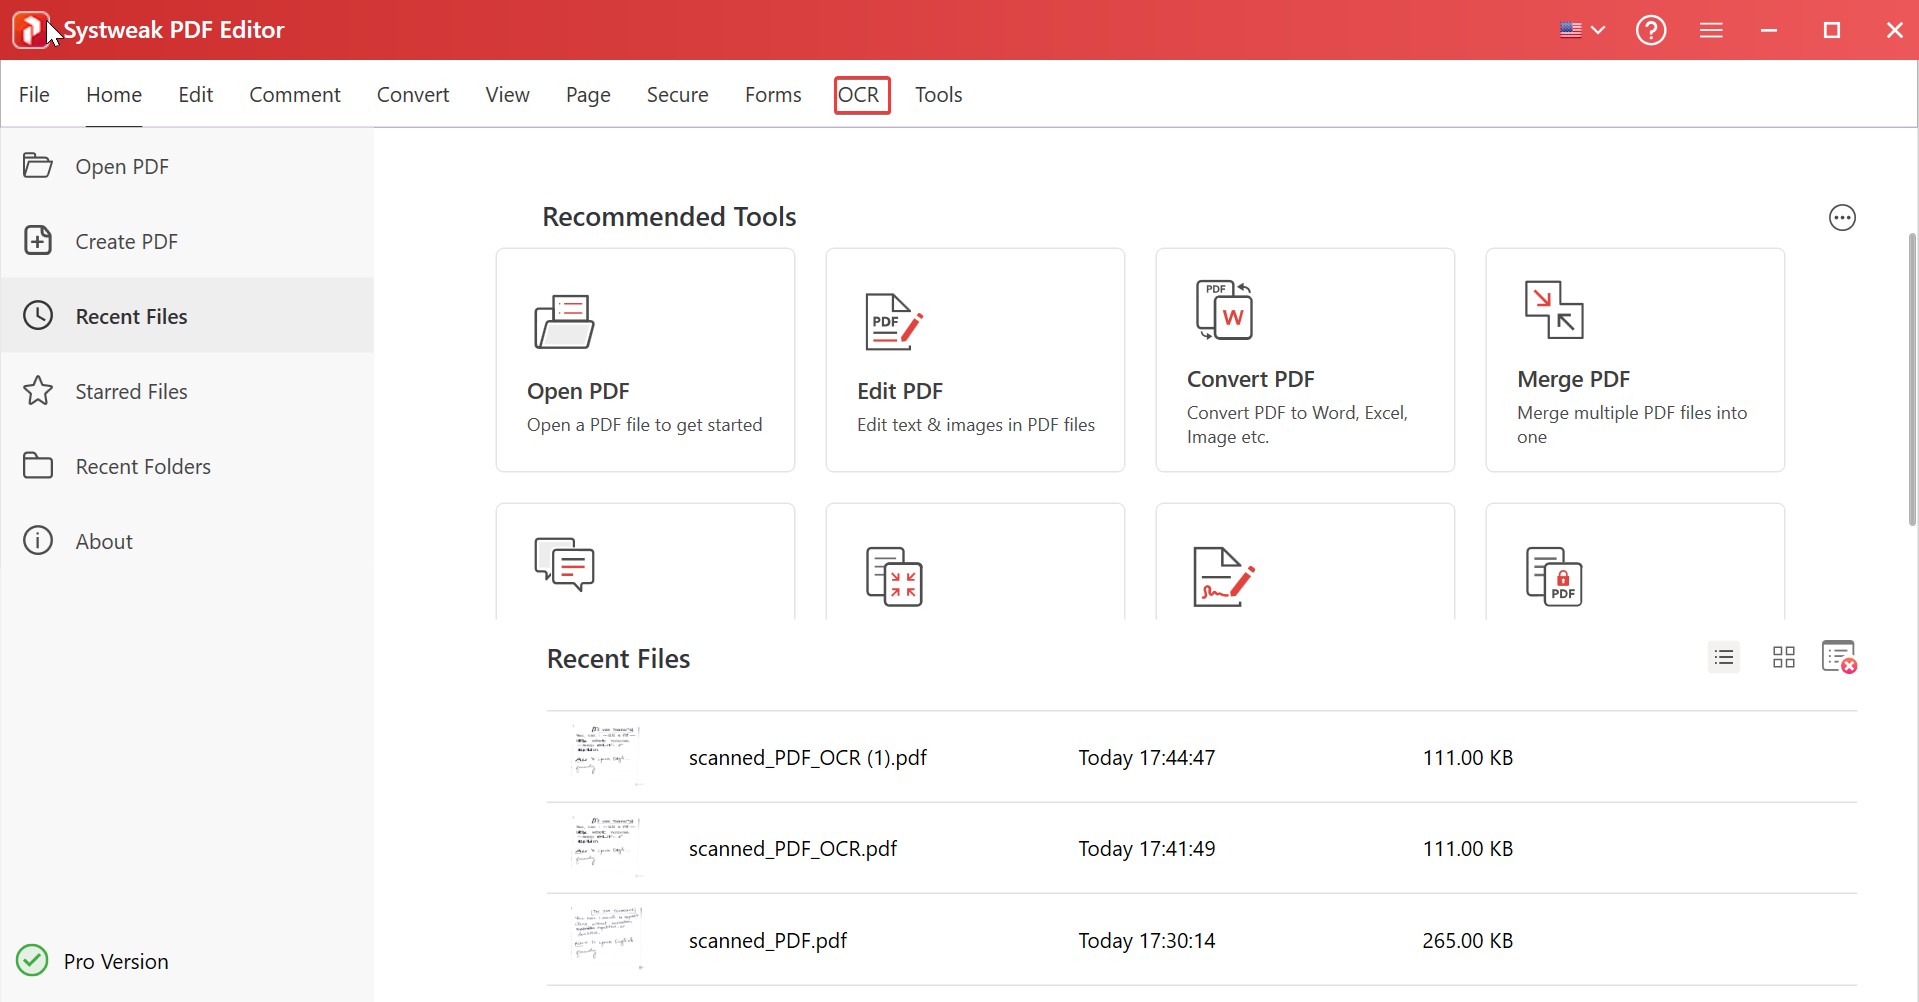This screenshot has height=1002, width=1919.
Task: Open the Secure tab
Action: point(677,94)
